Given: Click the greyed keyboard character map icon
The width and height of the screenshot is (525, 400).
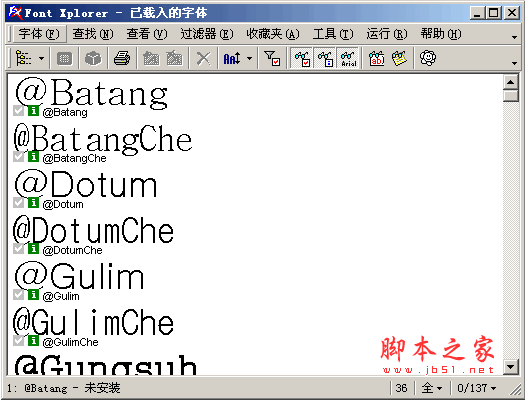Looking at the screenshot, I should coord(64,59).
